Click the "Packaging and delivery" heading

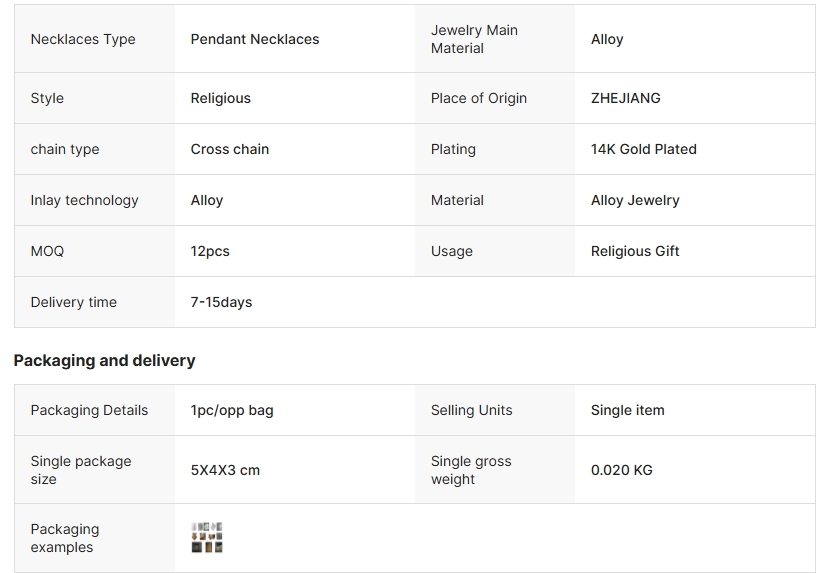point(104,360)
